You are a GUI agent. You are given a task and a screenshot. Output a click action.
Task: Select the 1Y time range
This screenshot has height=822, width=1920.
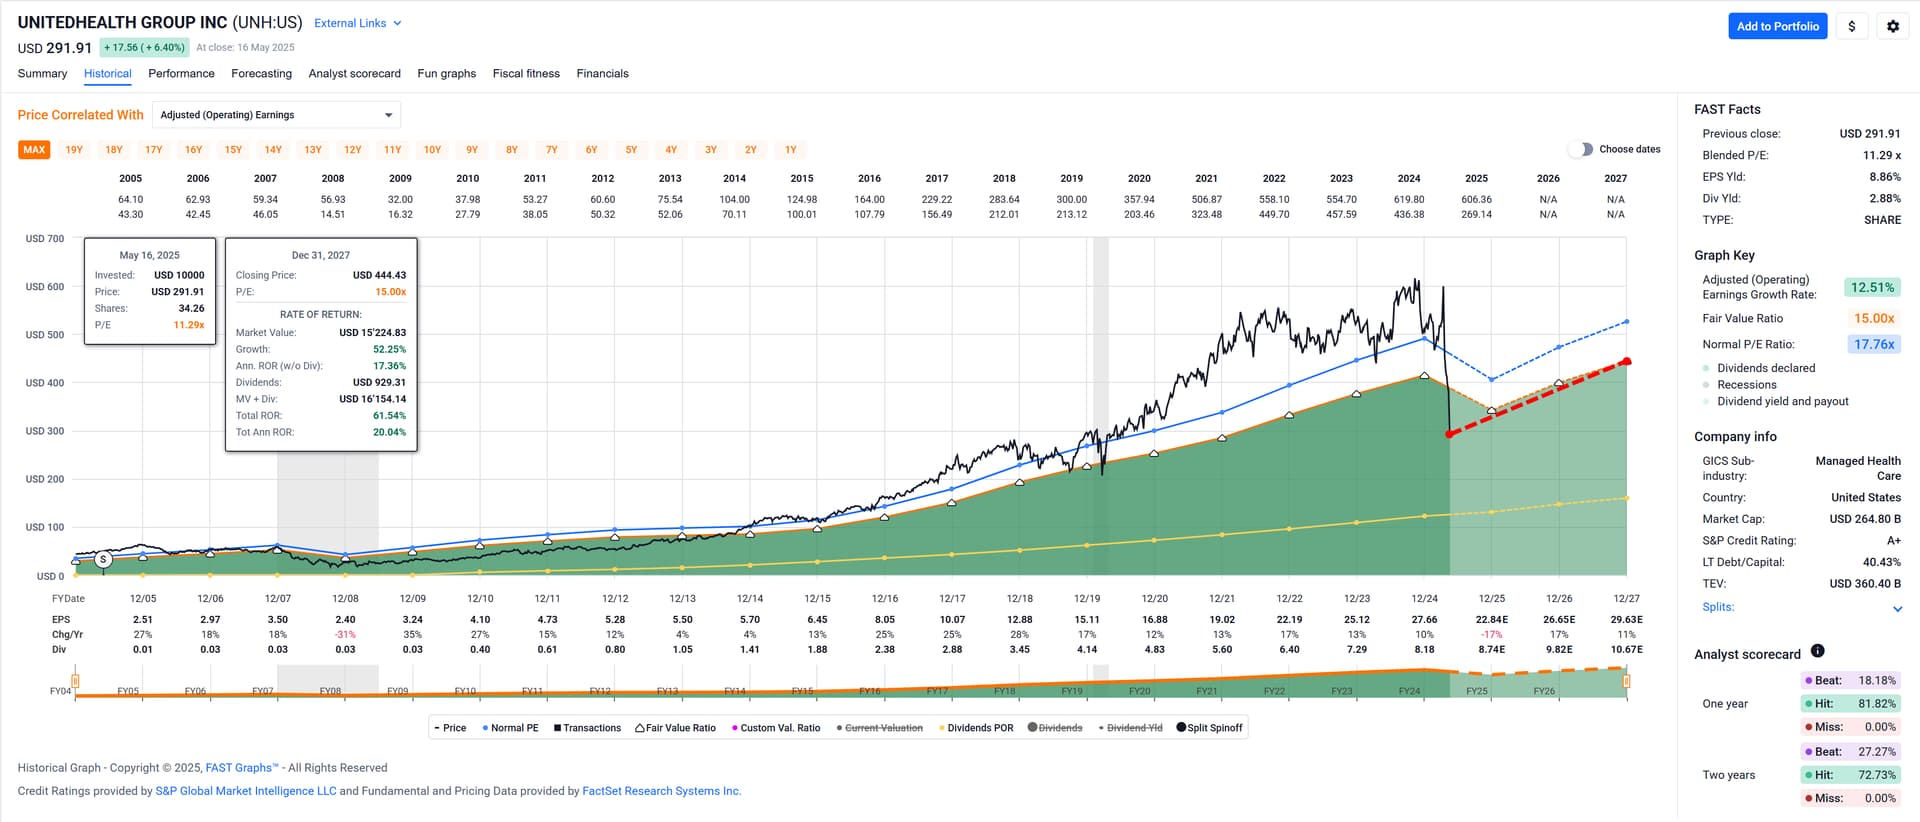click(790, 150)
